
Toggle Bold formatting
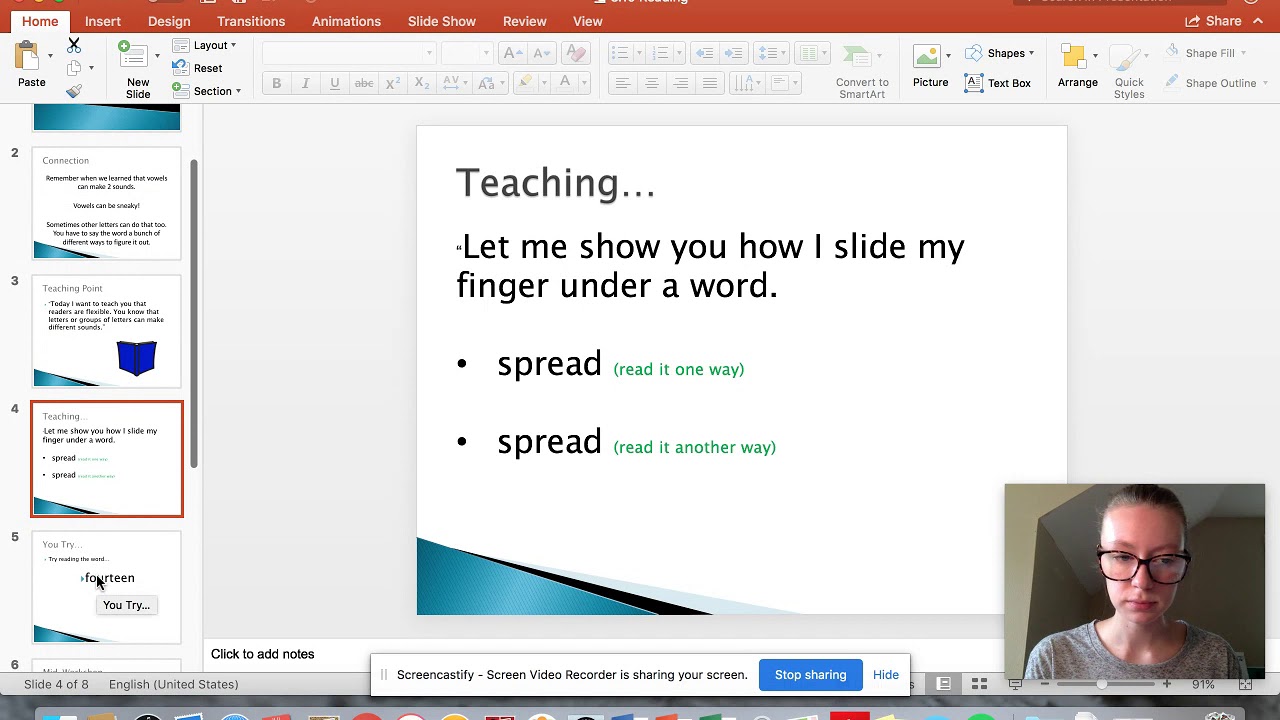click(276, 83)
